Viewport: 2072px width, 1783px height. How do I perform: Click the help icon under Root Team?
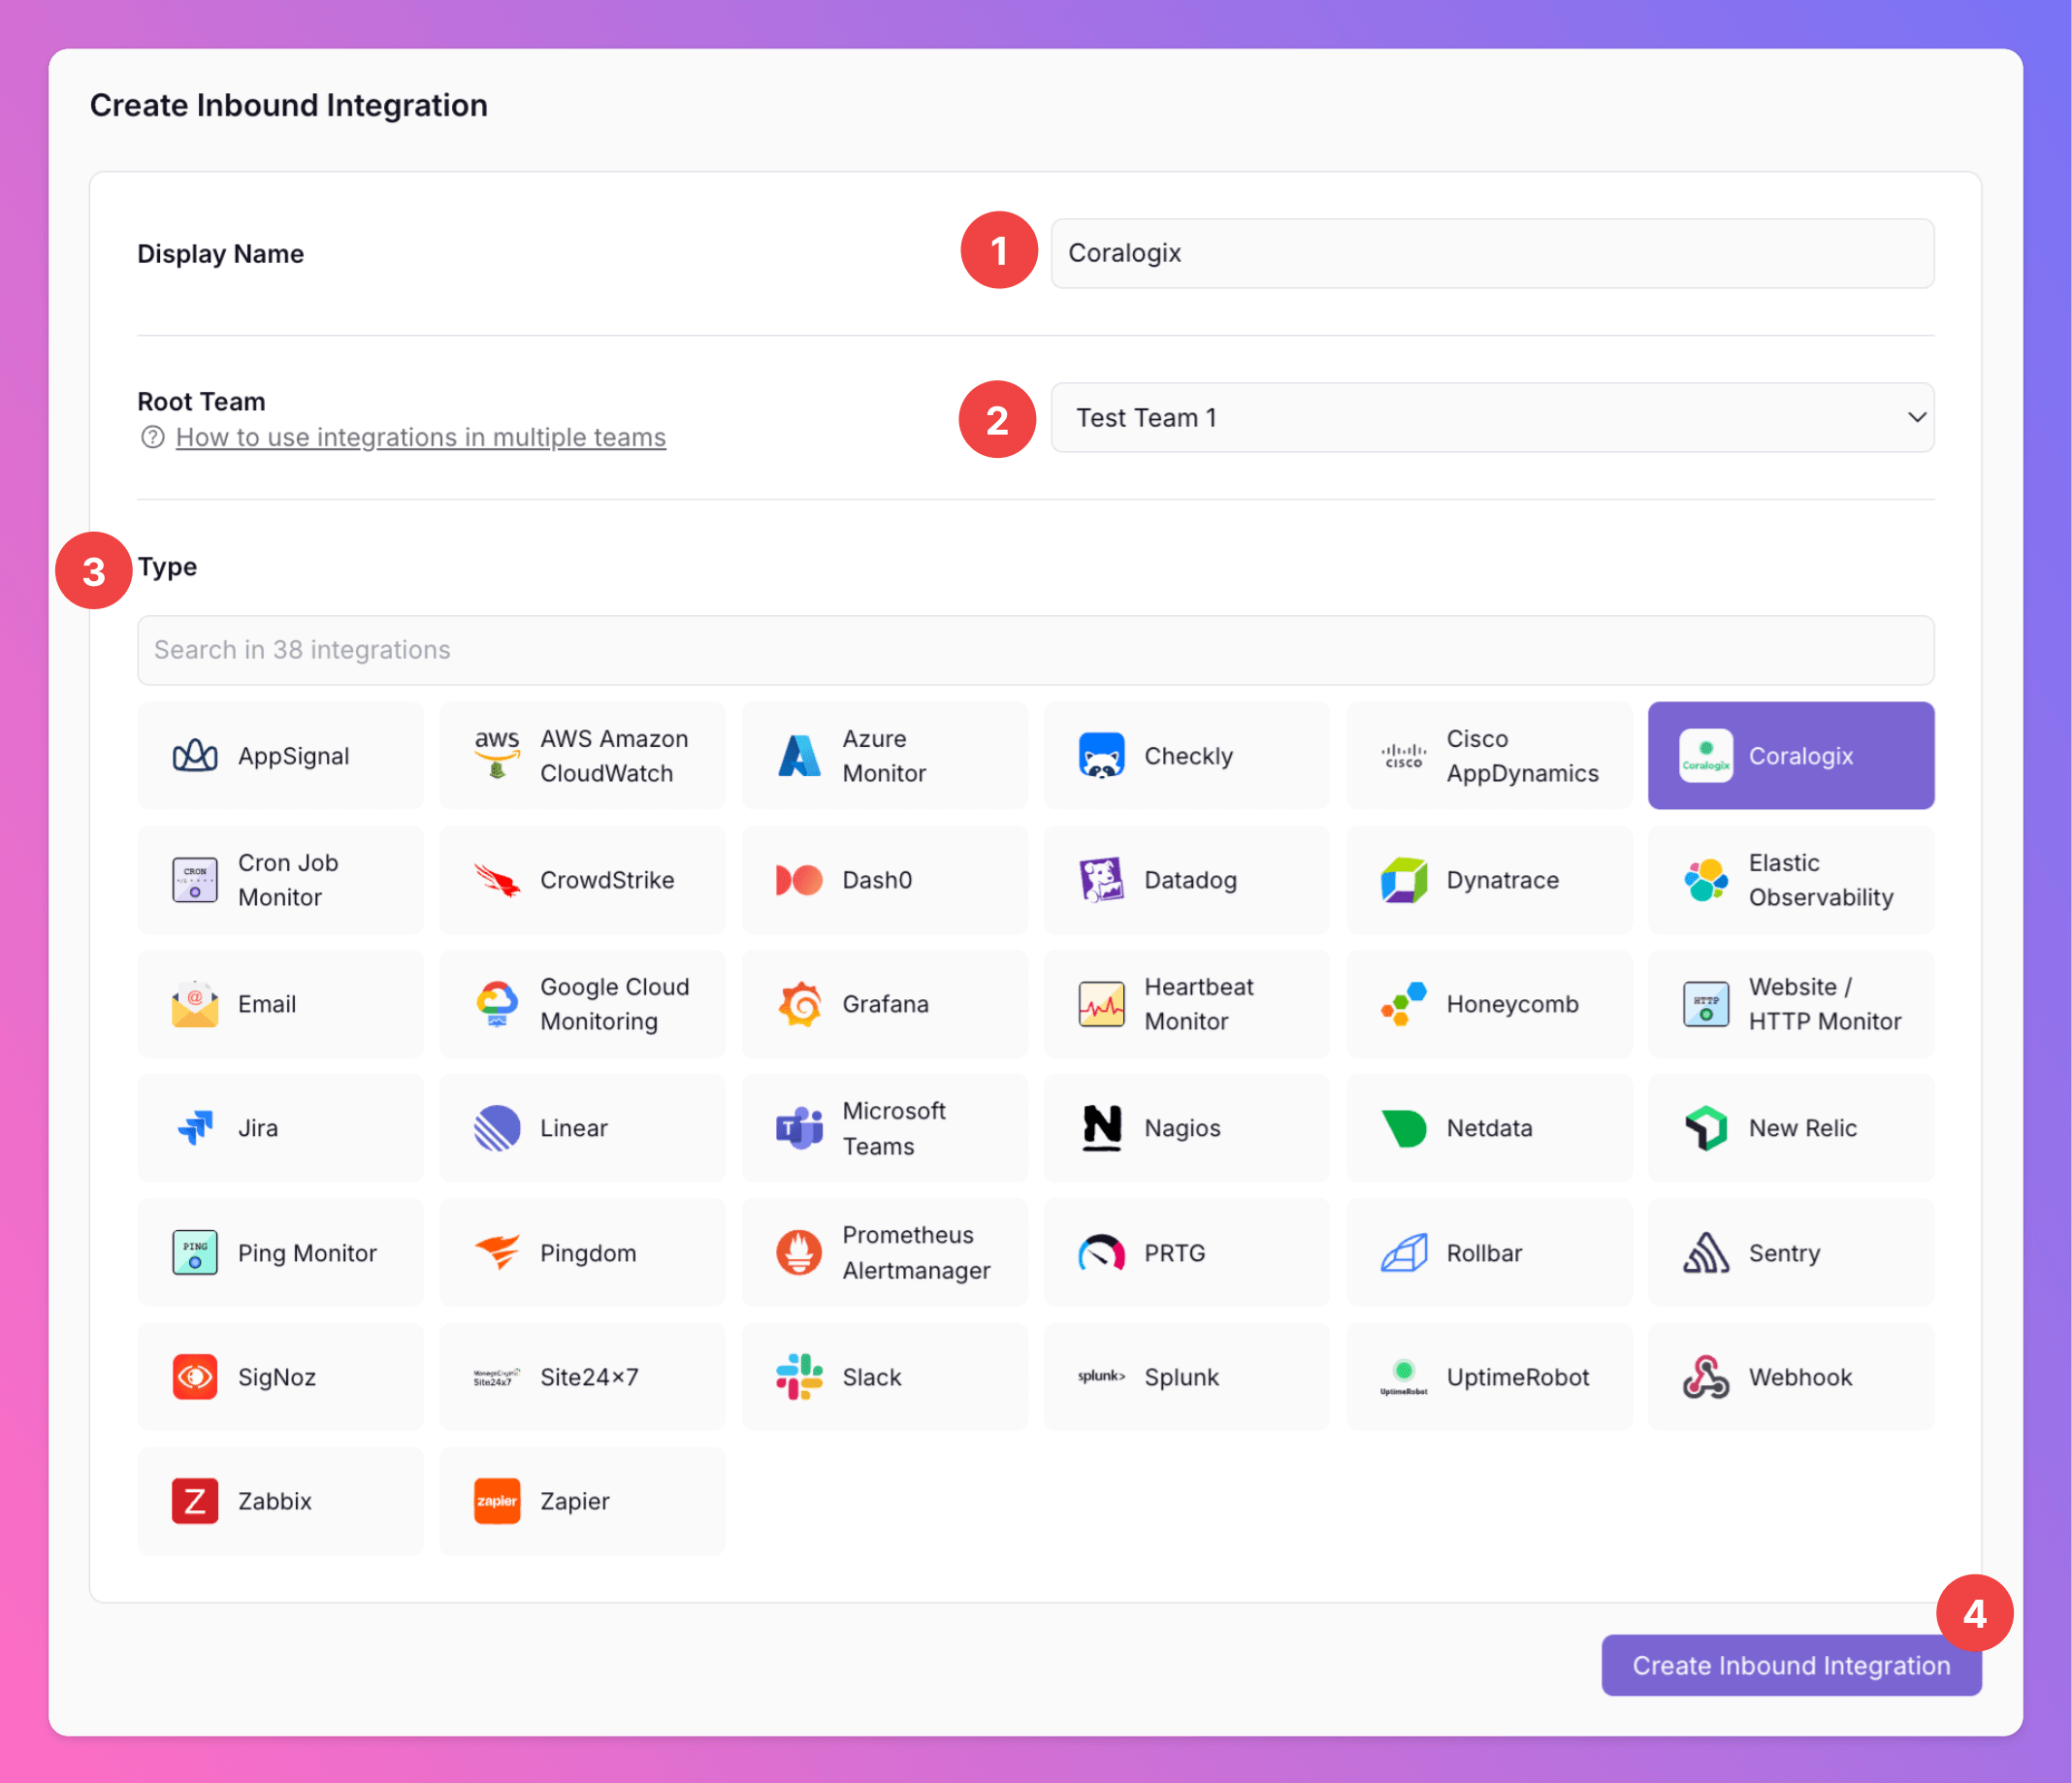pos(152,438)
